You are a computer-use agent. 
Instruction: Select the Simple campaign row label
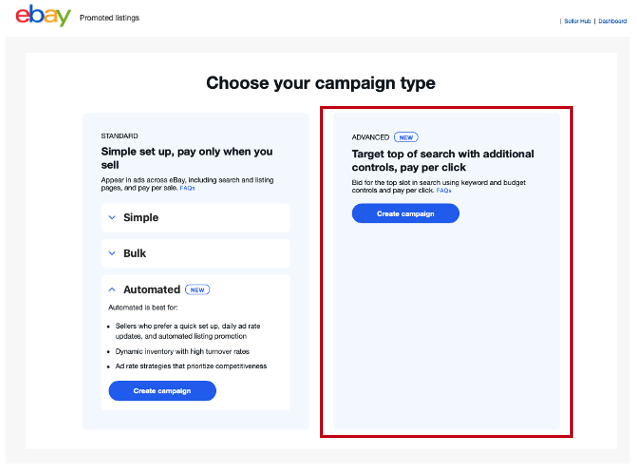[x=141, y=217]
